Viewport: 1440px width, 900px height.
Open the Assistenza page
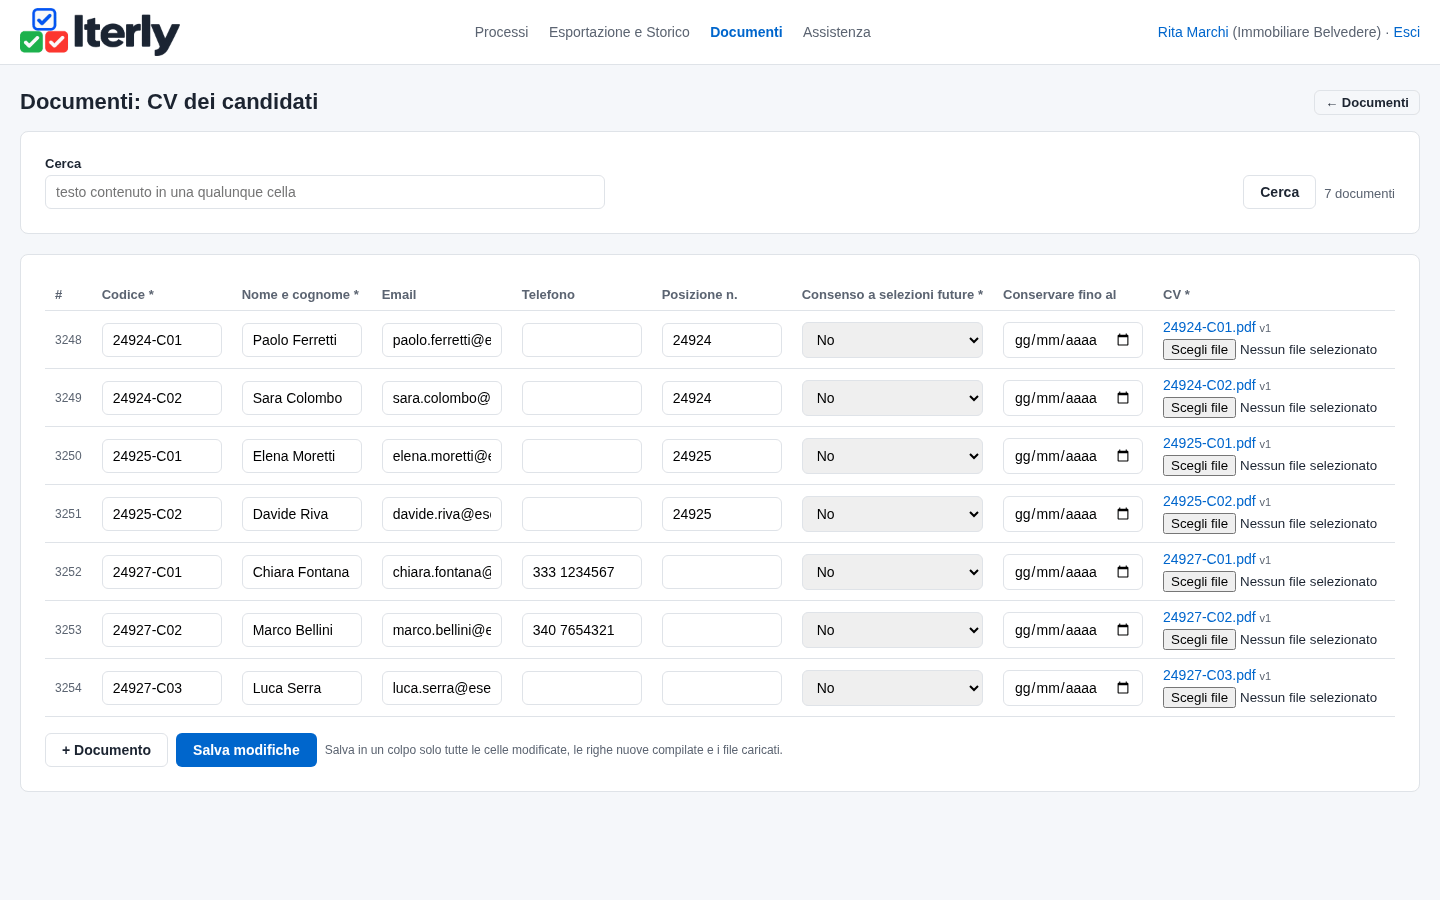coord(836,32)
